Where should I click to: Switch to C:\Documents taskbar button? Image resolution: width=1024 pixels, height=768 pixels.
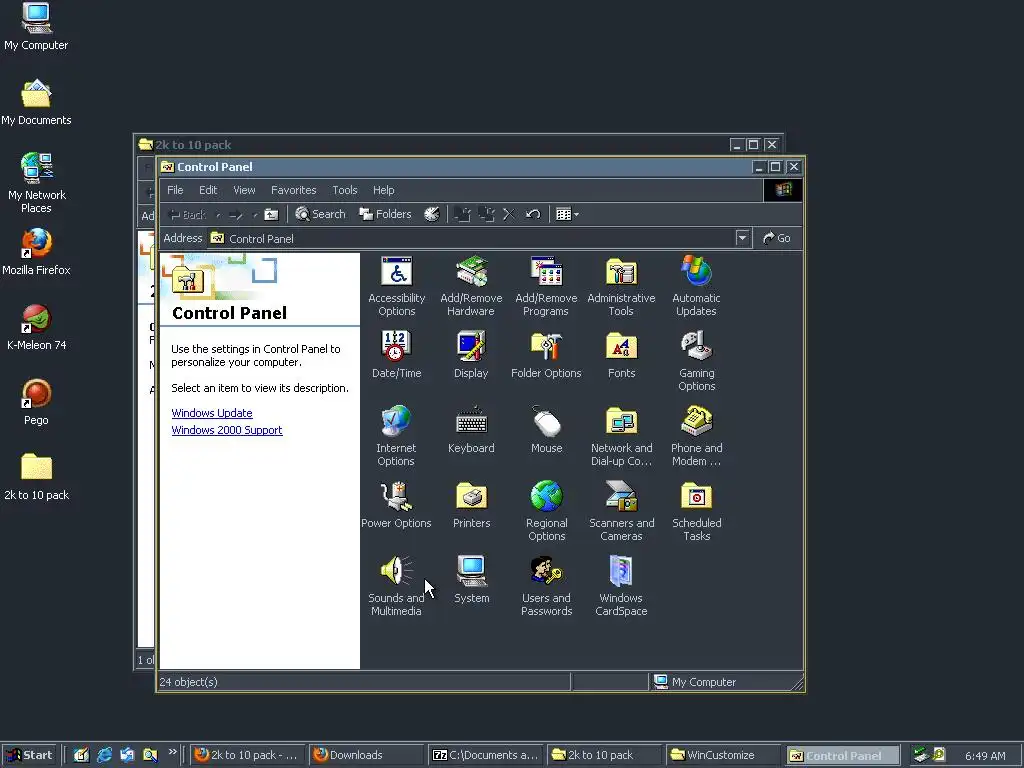[x=485, y=755]
